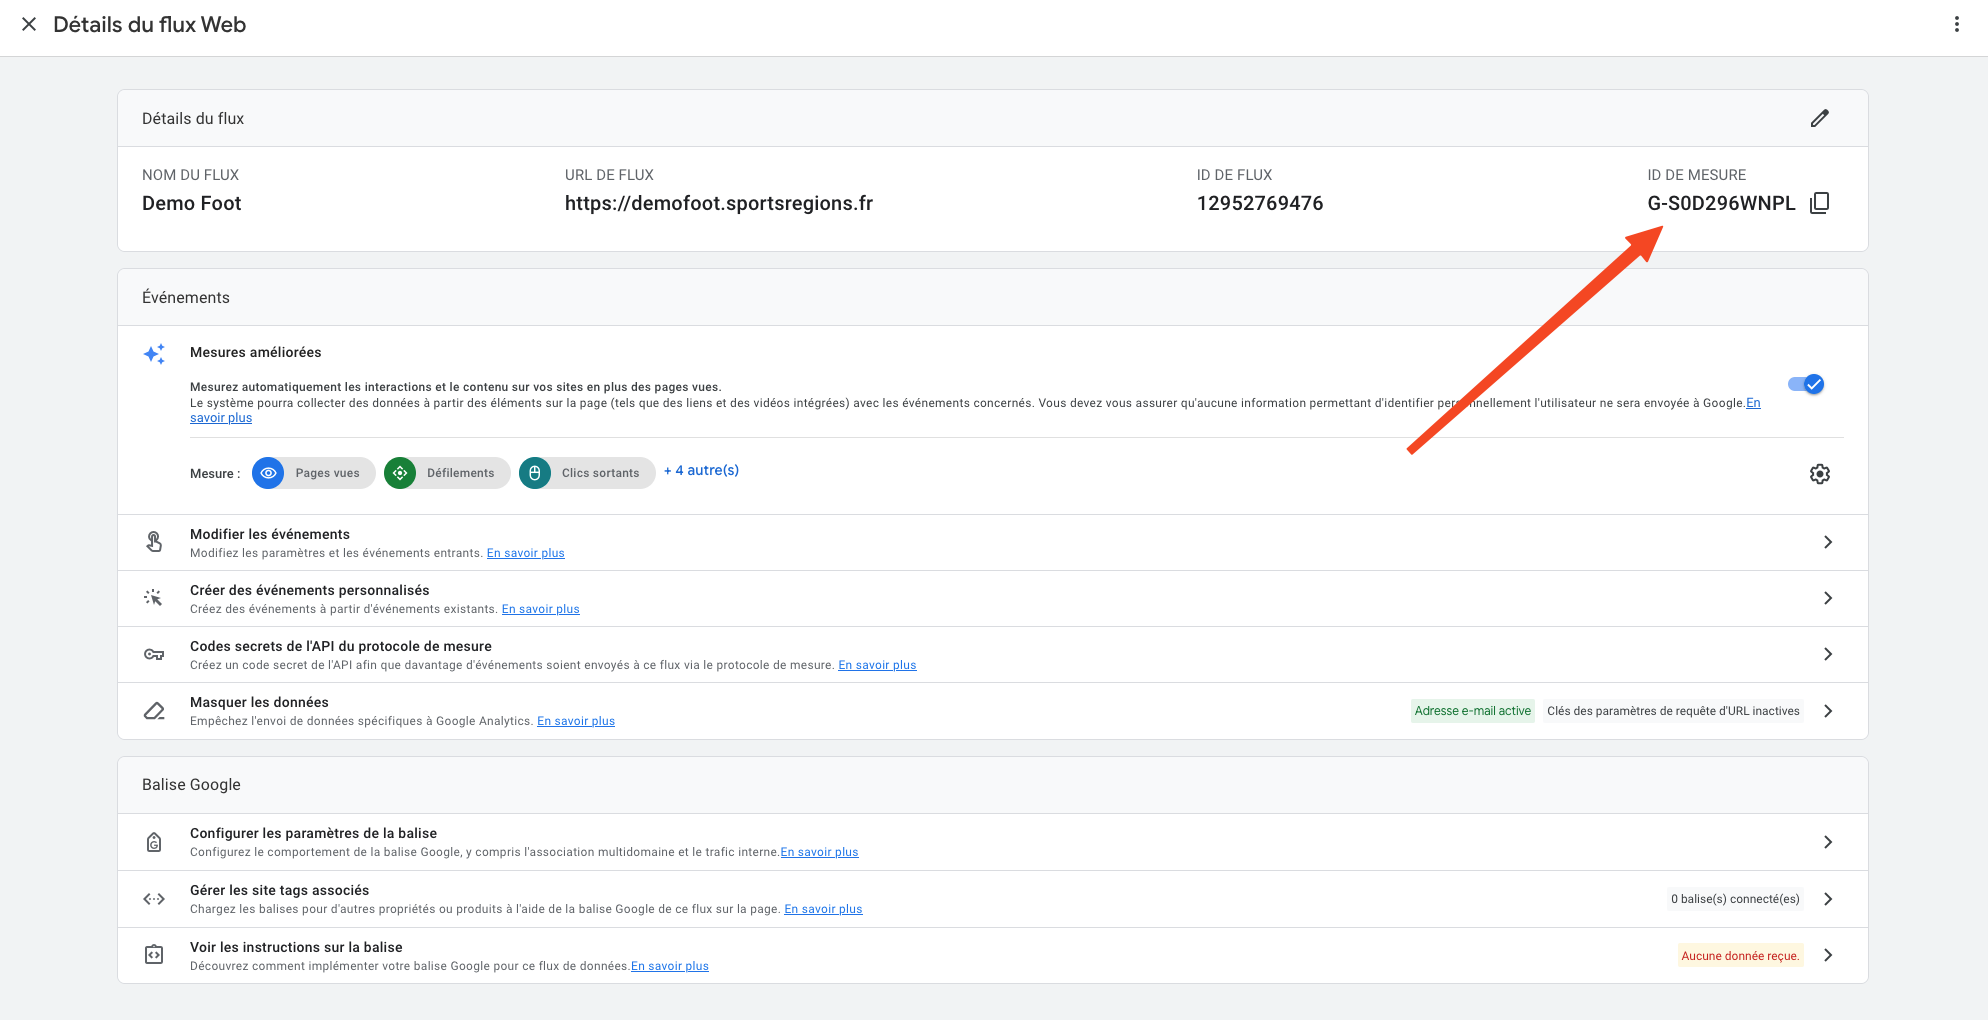Click the Adresse e-mail active badge
The image size is (1988, 1020).
[1472, 711]
